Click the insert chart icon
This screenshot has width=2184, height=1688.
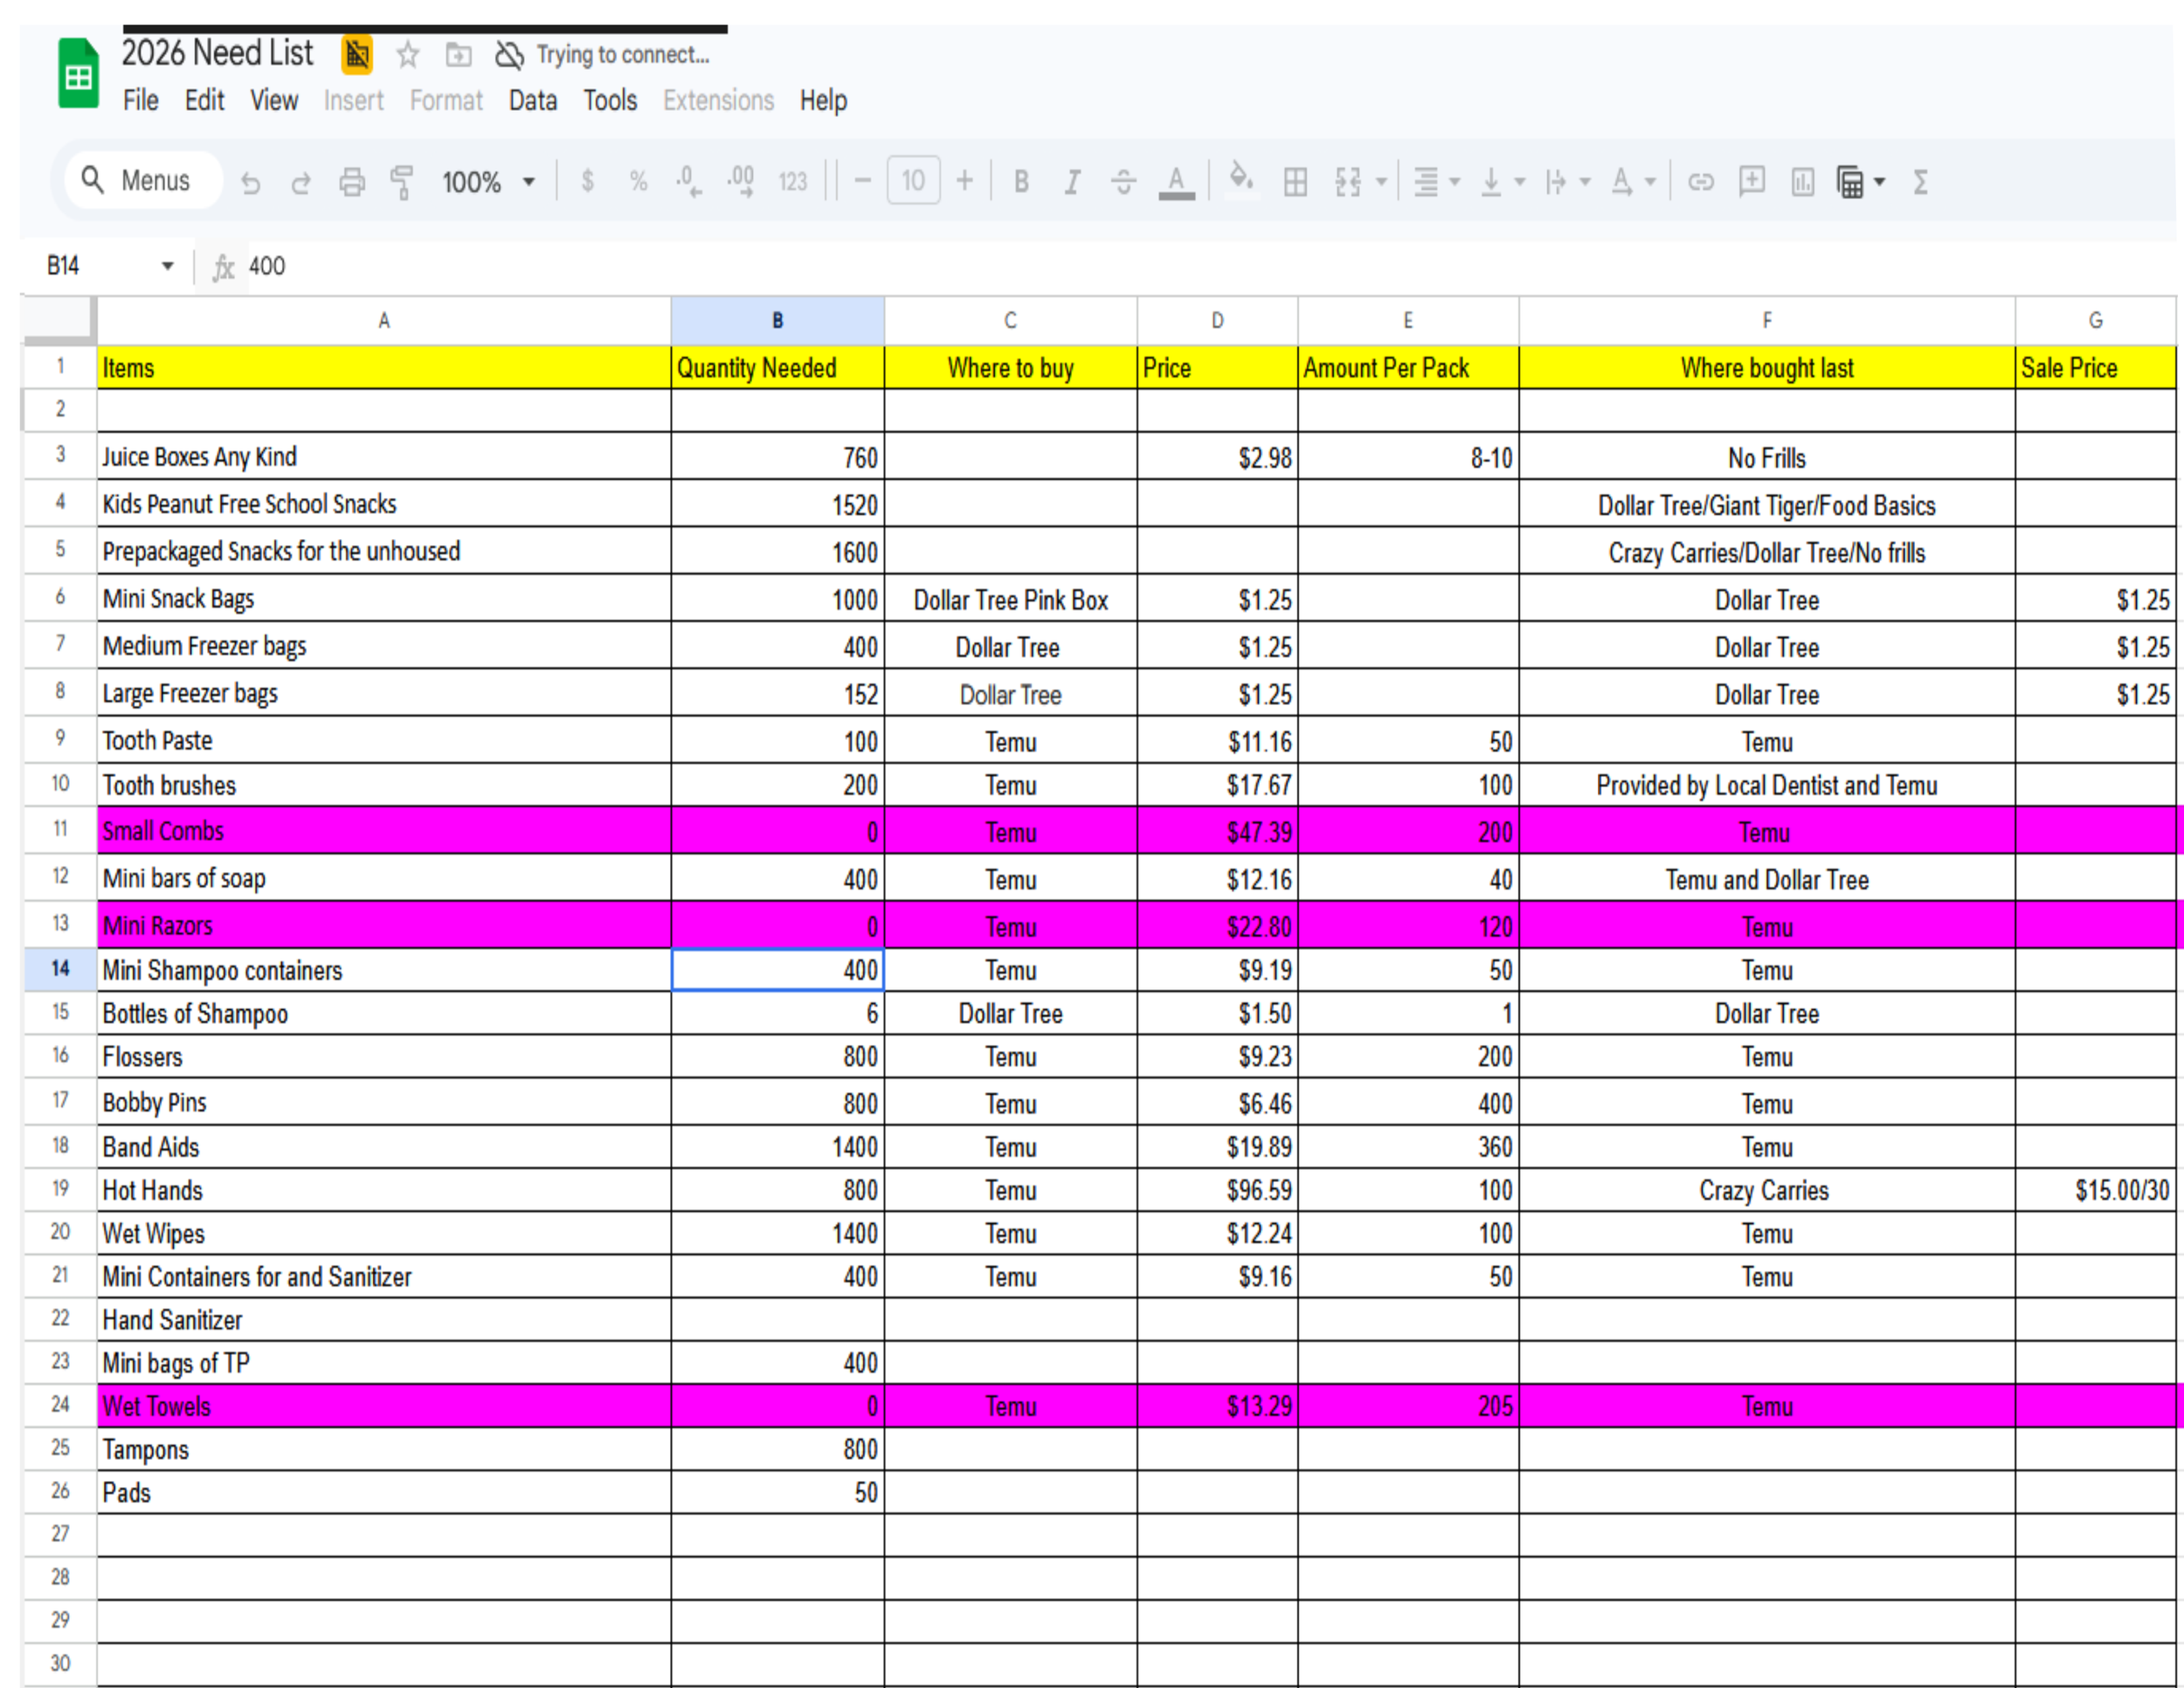pos(1802,182)
